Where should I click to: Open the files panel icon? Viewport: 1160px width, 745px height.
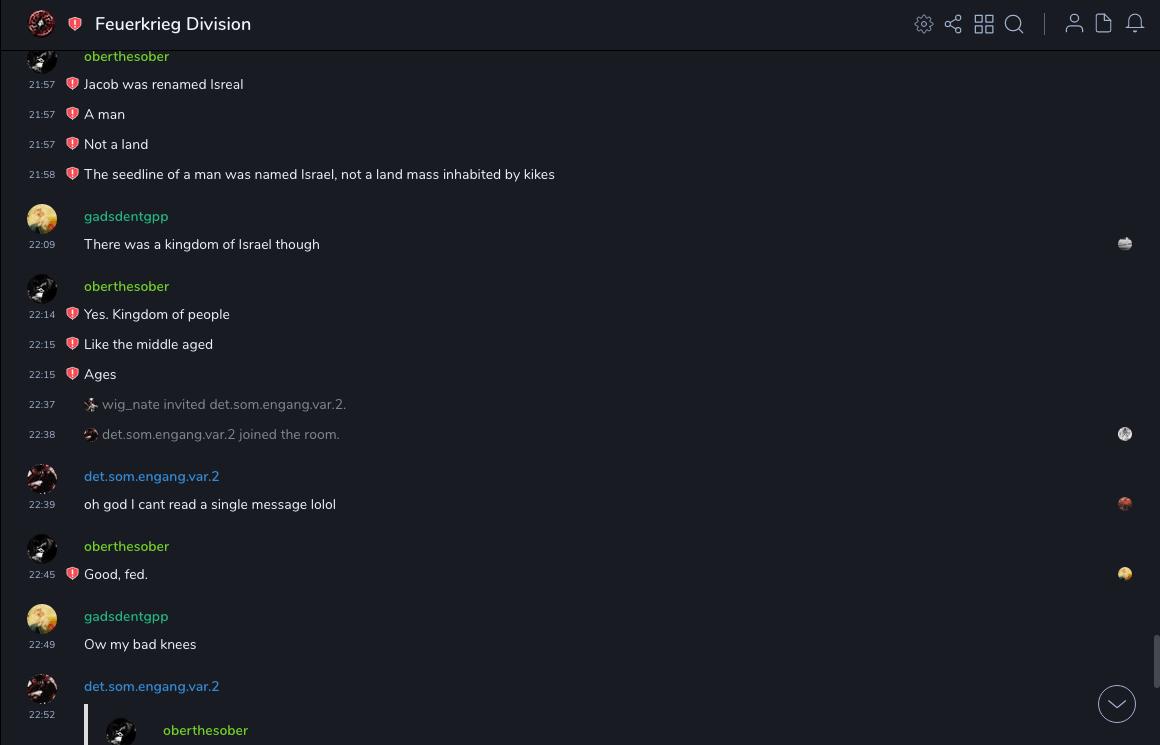[1104, 24]
